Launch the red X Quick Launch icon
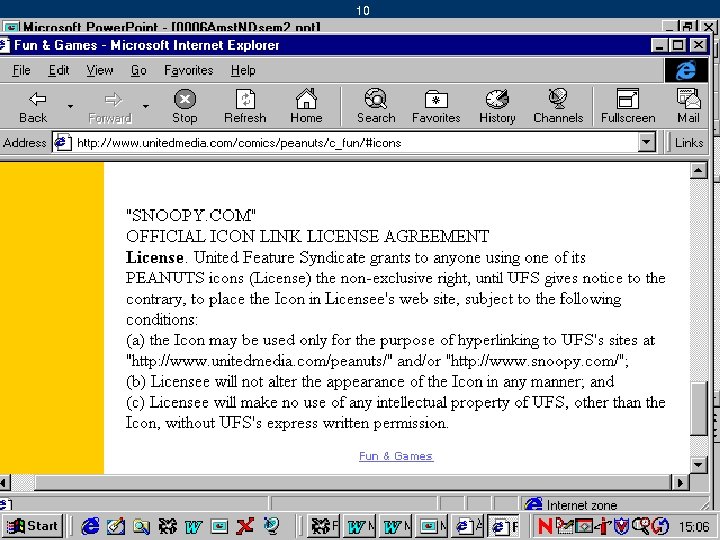The height and width of the screenshot is (540, 720). coord(245,526)
